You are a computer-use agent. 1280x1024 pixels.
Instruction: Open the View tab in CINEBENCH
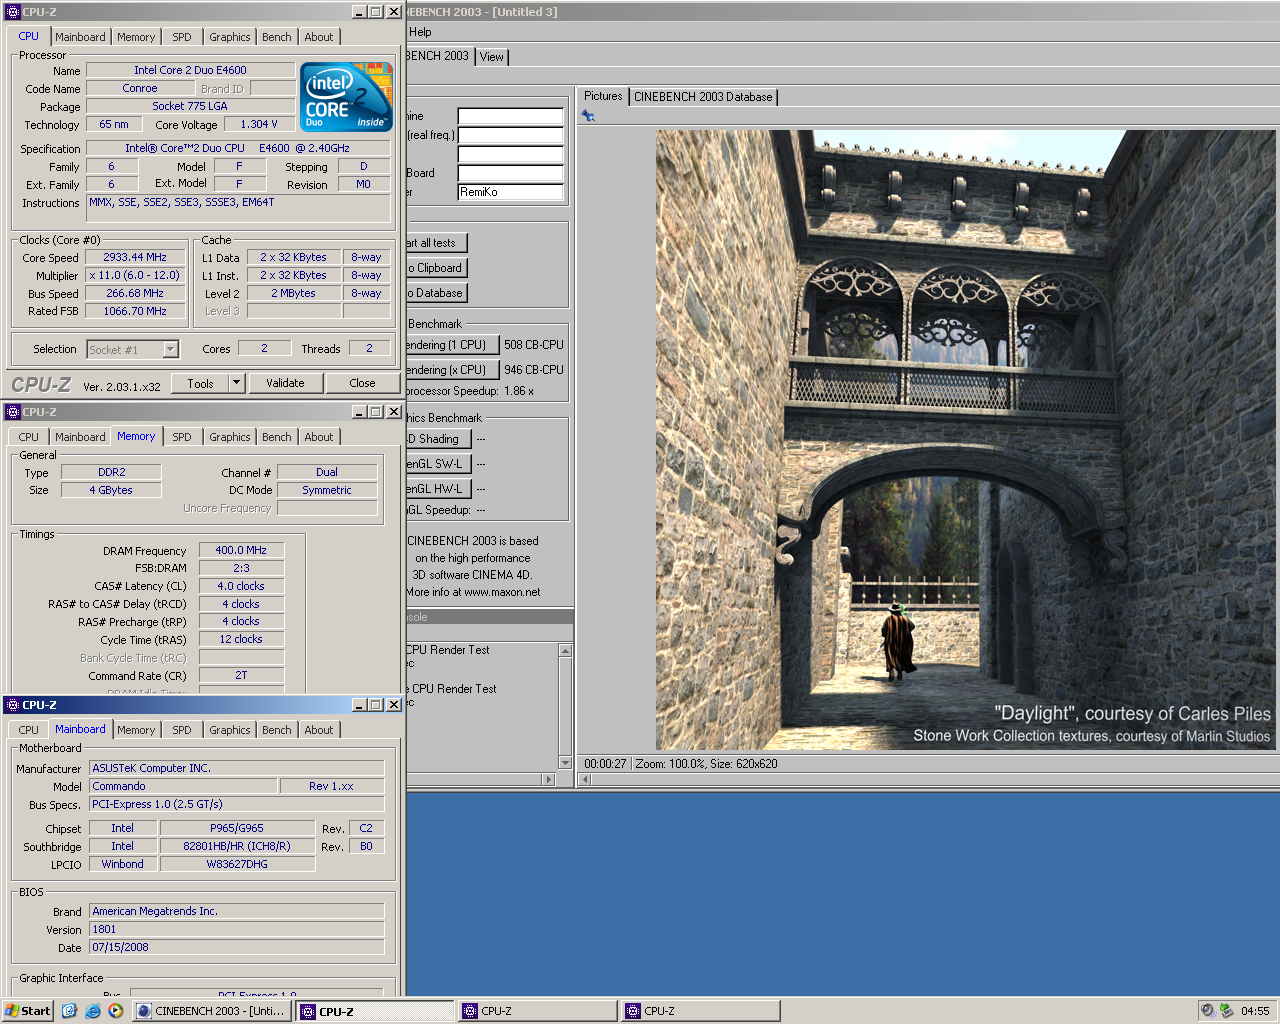point(492,57)
